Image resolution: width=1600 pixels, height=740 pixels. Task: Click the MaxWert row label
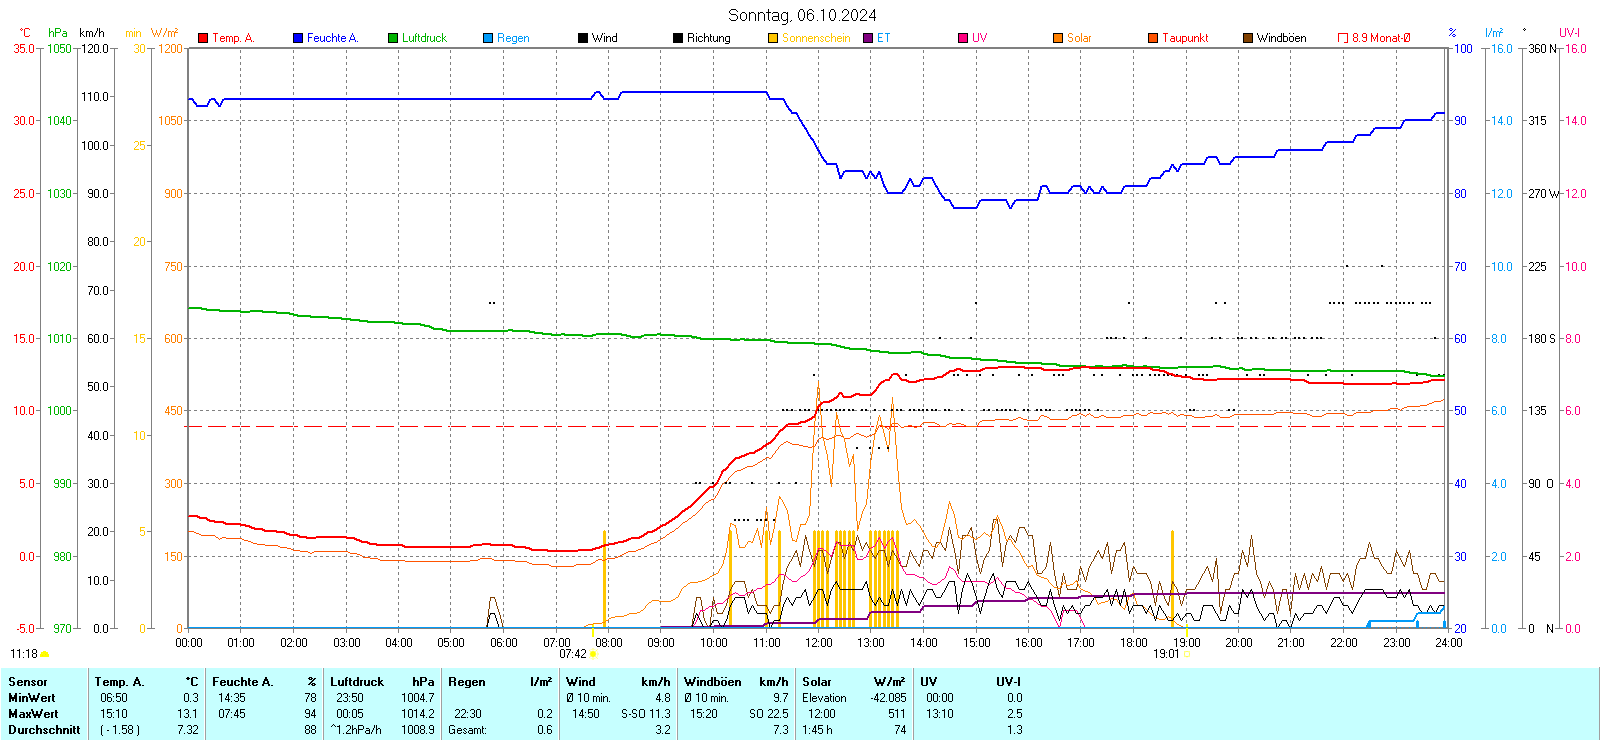click(x=33, y=714)
